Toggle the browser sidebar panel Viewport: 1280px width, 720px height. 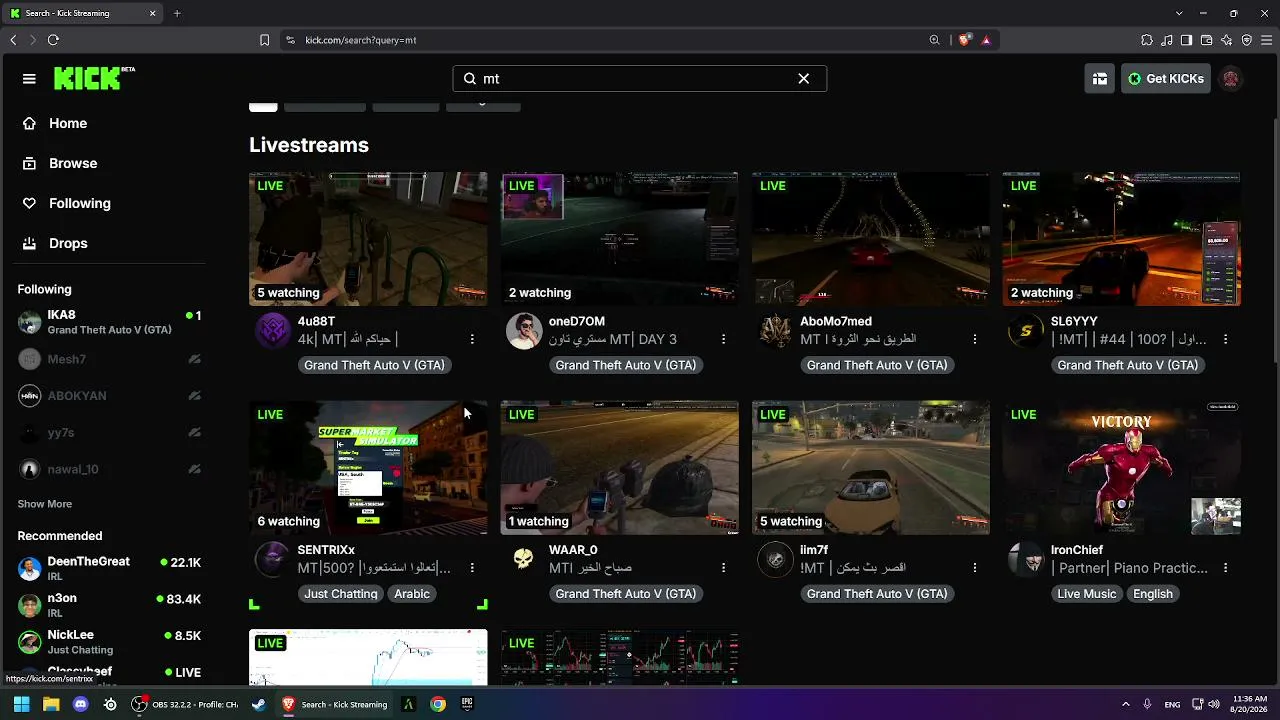point(1186,40)
